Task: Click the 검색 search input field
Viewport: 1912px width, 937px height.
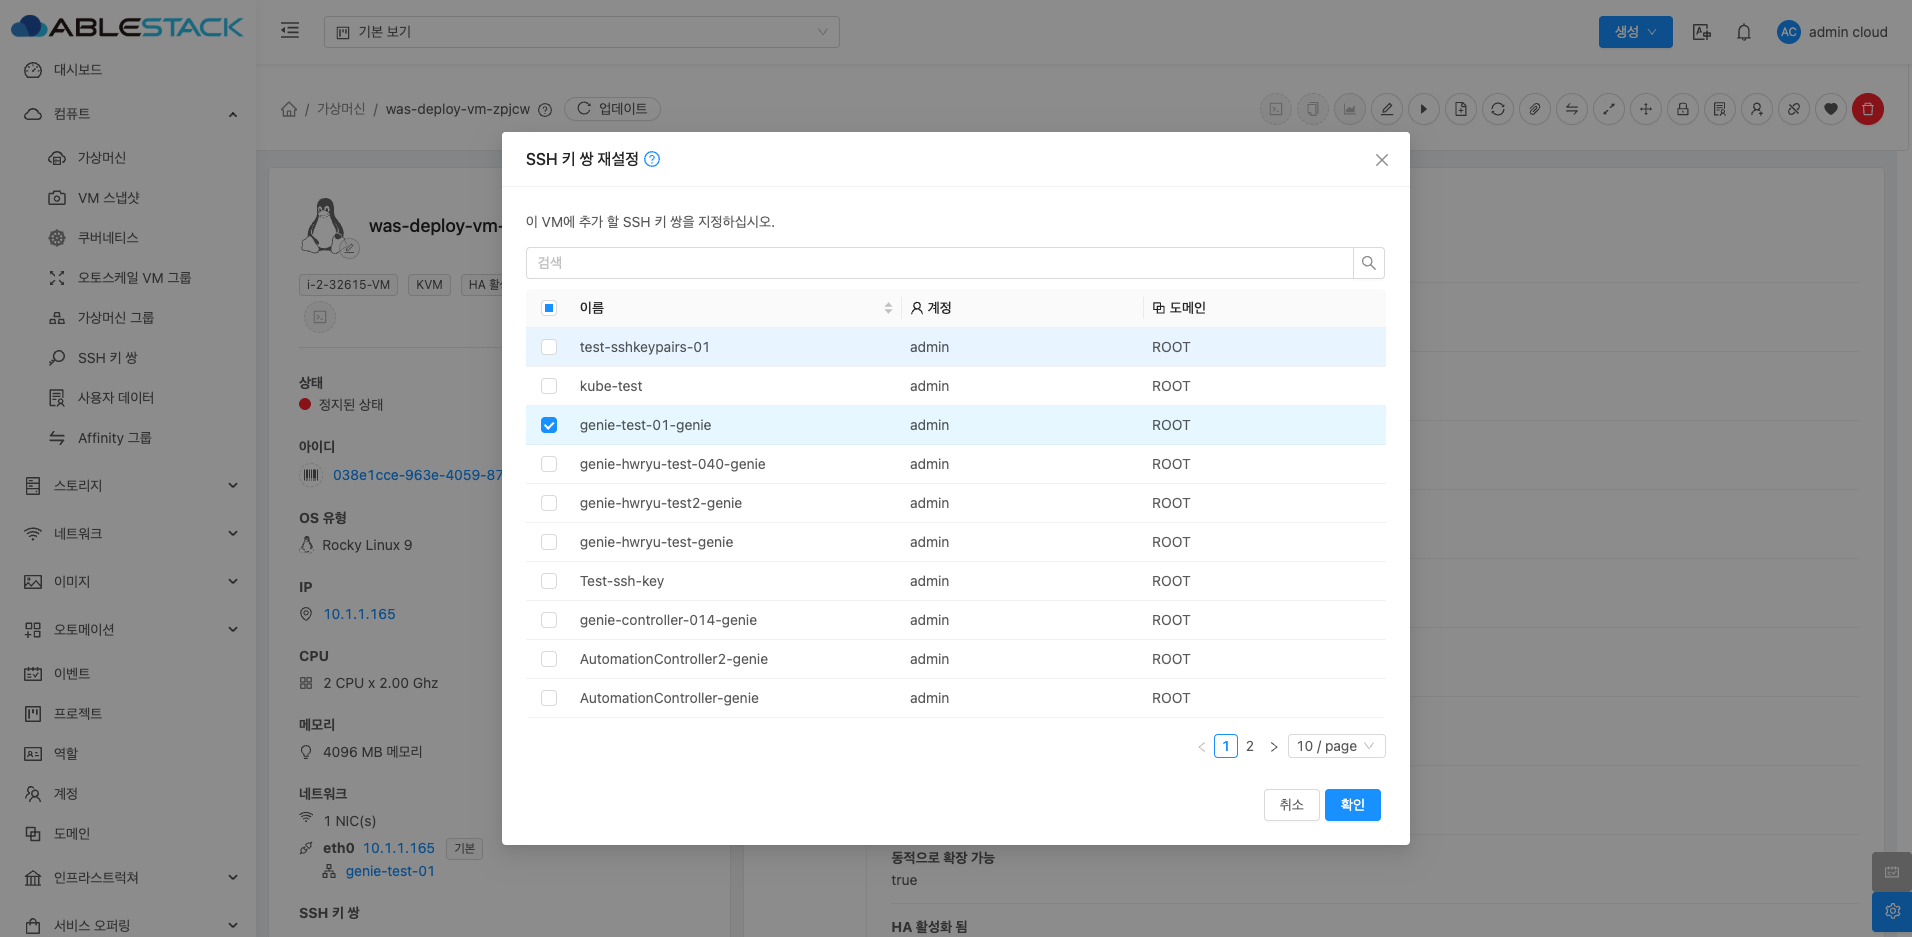Action: point(938,263)
